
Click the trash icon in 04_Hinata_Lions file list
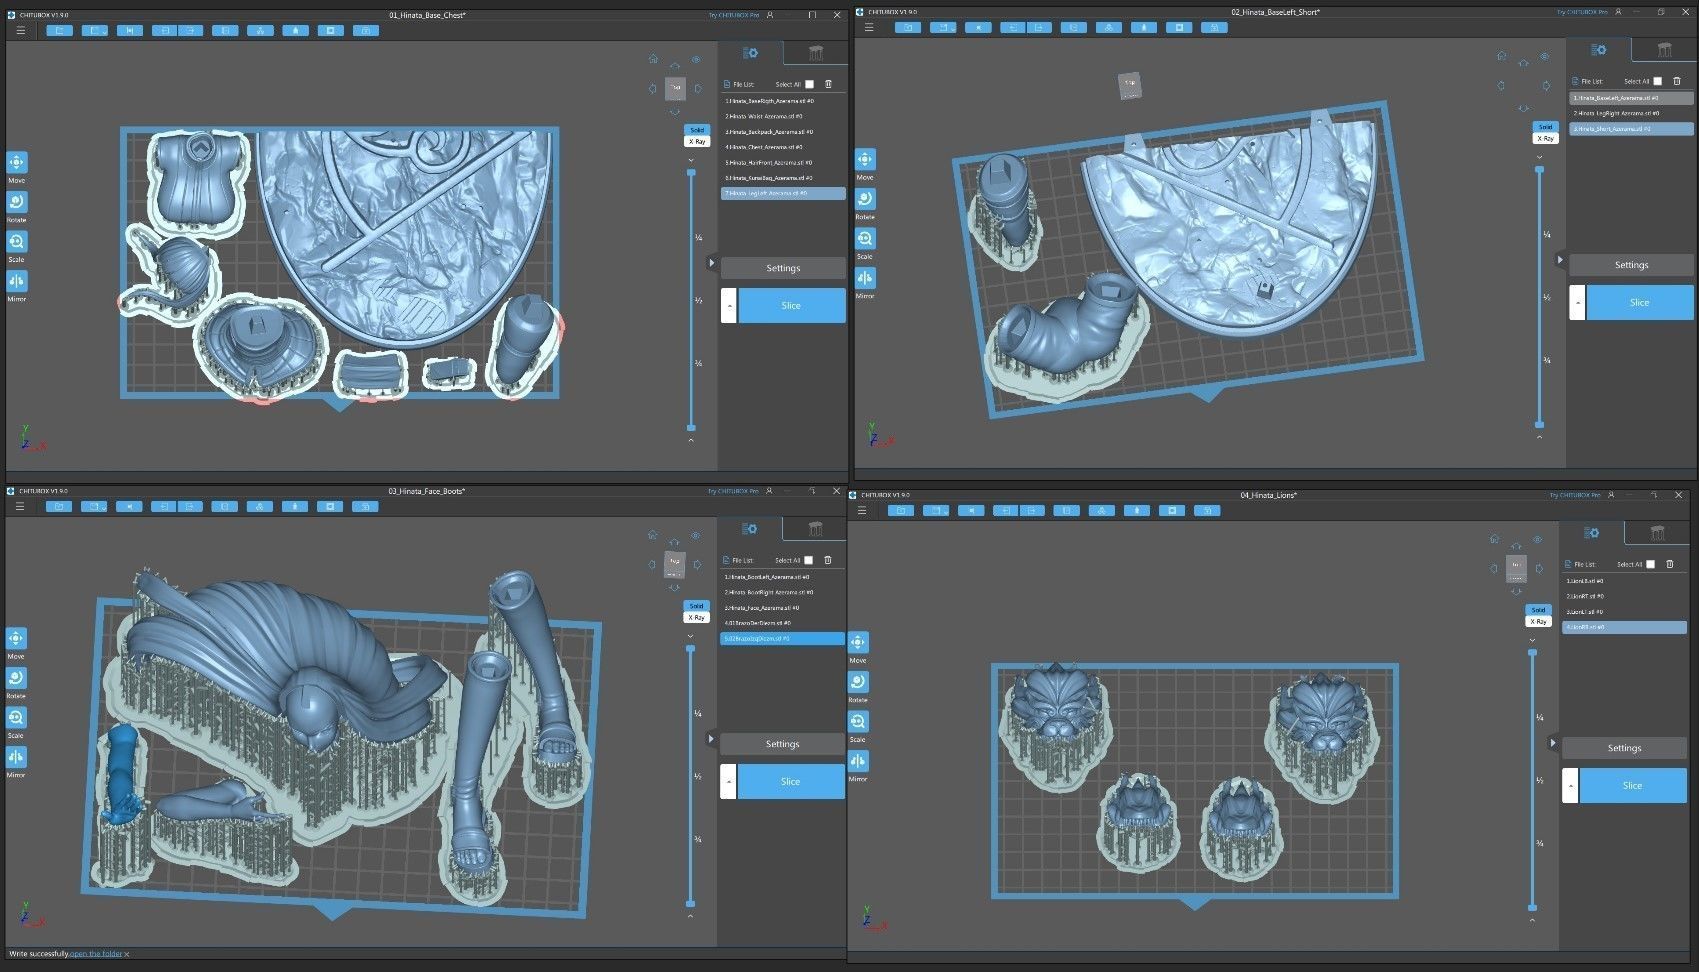click(1669, 564)
